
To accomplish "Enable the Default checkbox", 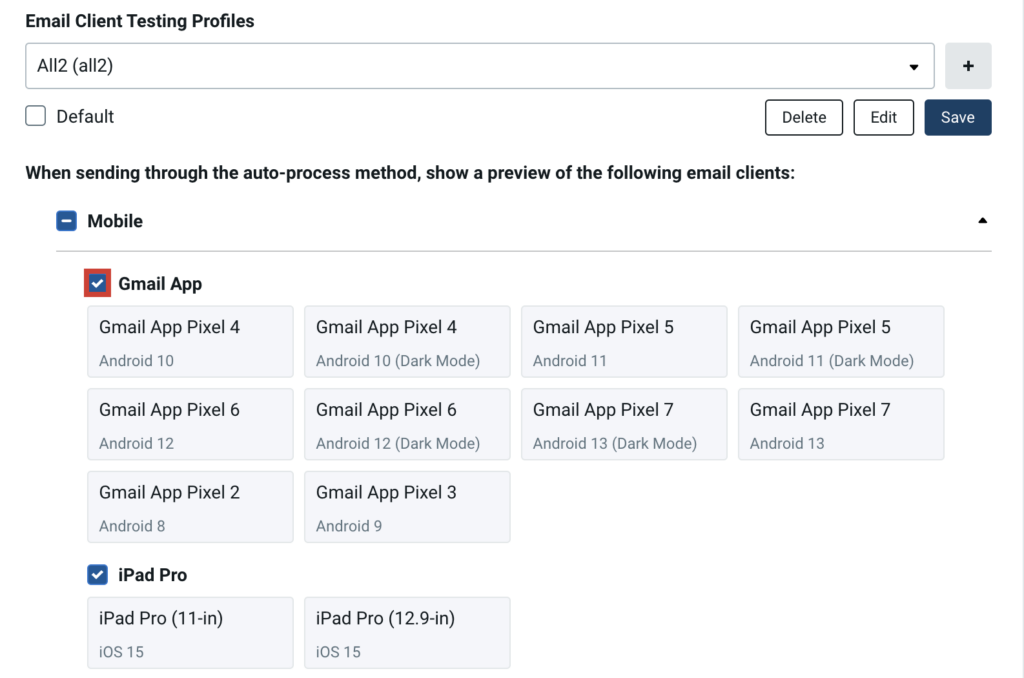I will pos(35,115).
